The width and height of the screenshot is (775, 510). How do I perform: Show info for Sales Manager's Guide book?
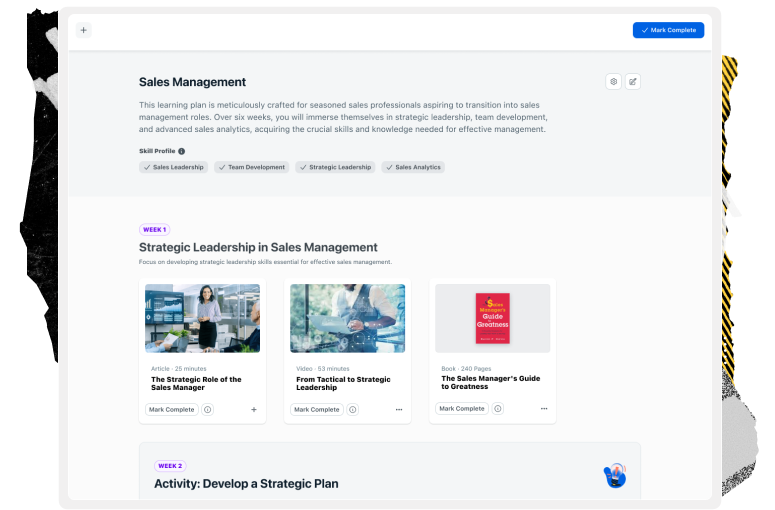pyautogui.click(x=498, y=408)
